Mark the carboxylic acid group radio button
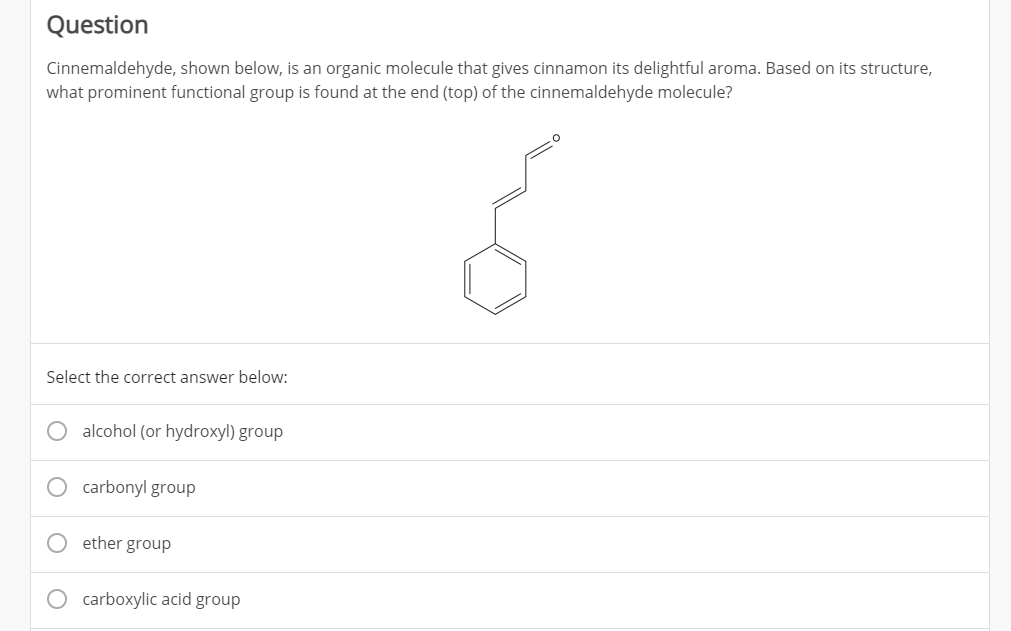Viewport: 1011px width, 631px height. tap(59, 600)
